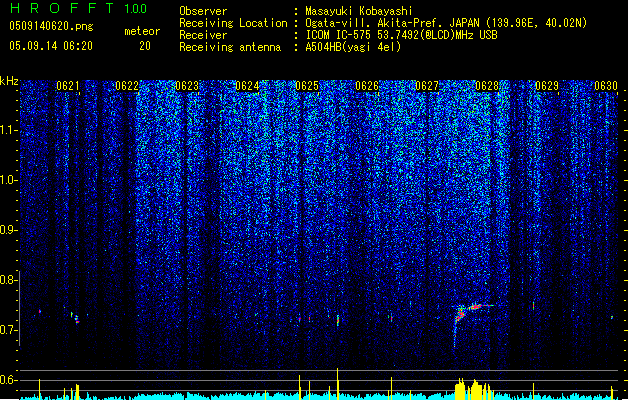Click the 0629 time marker
629x400 pixels.
tap(547, 86)
